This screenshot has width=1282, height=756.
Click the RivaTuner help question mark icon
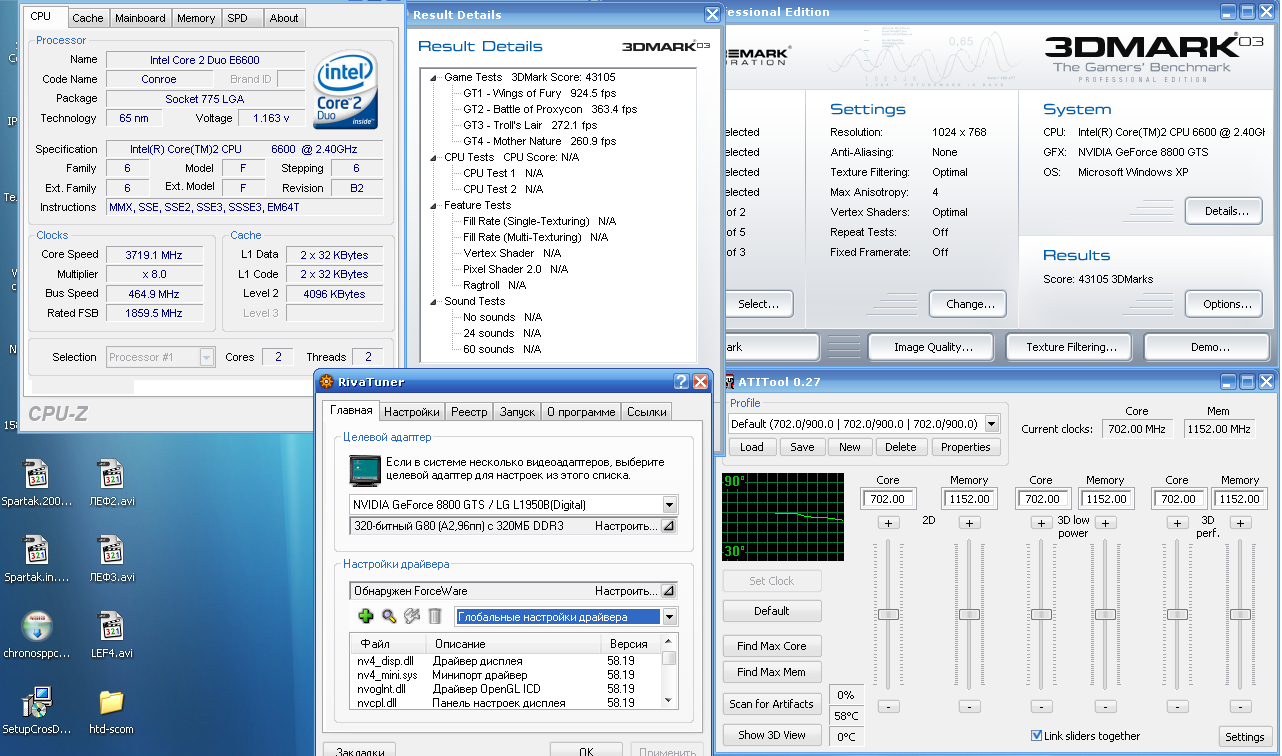click(x=681, y=381)
